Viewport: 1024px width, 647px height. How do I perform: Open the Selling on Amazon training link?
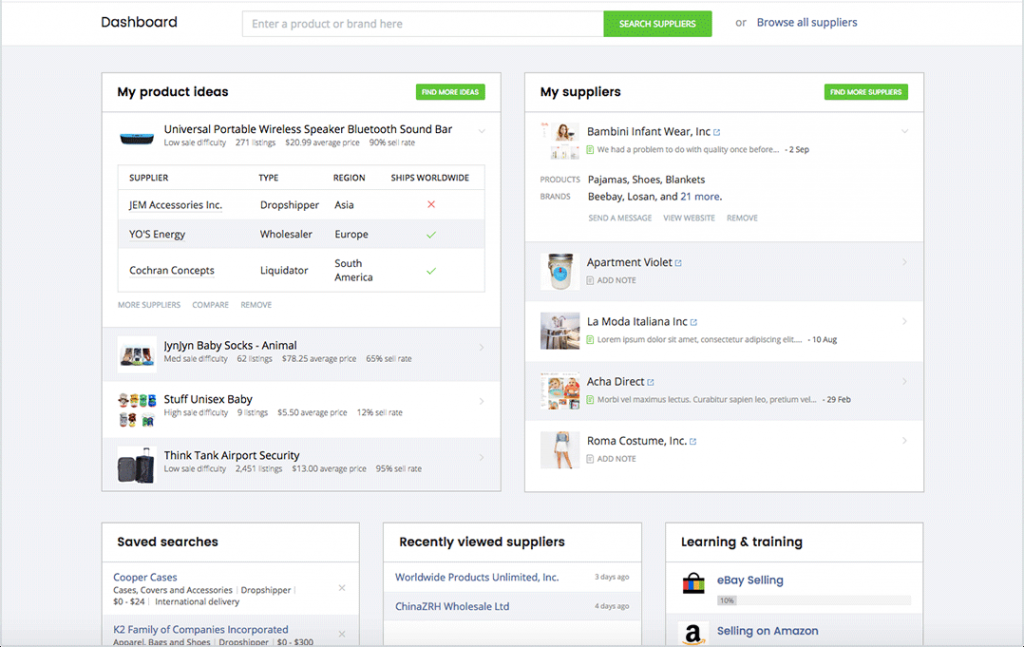click(767, 631)
